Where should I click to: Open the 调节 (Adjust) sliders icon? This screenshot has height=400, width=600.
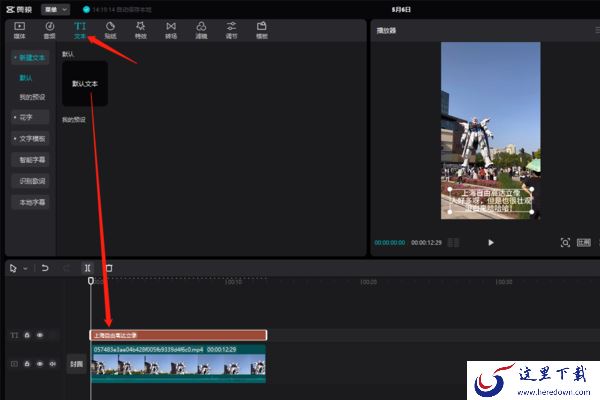(x=232, y=26)
